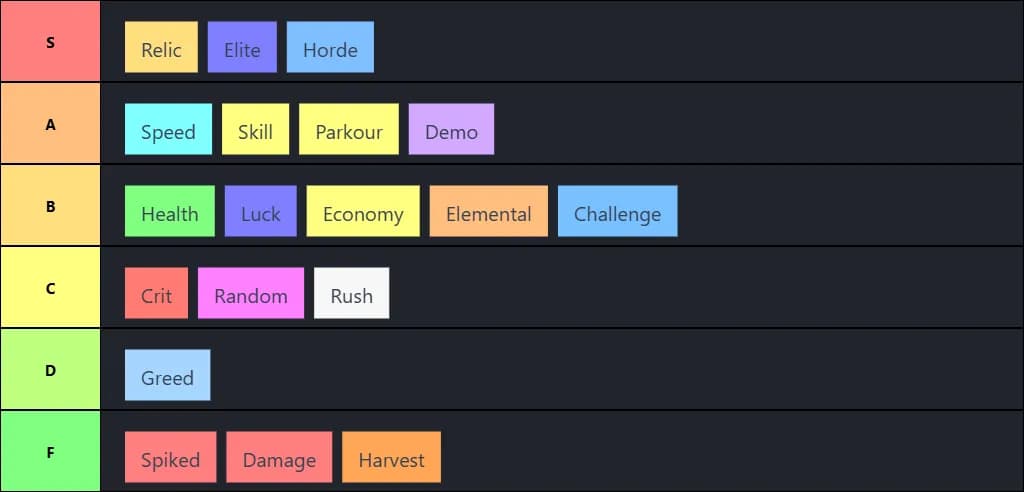Click the red S tier label
The image size is (1024, 492).
pos(50,42)
